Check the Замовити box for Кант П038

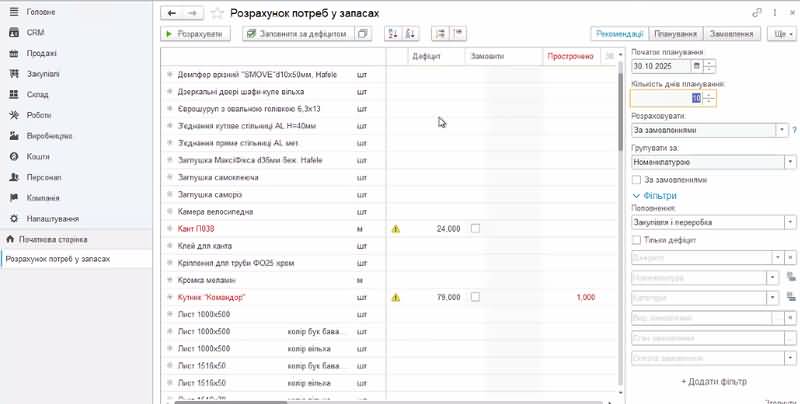pos(475,228)
